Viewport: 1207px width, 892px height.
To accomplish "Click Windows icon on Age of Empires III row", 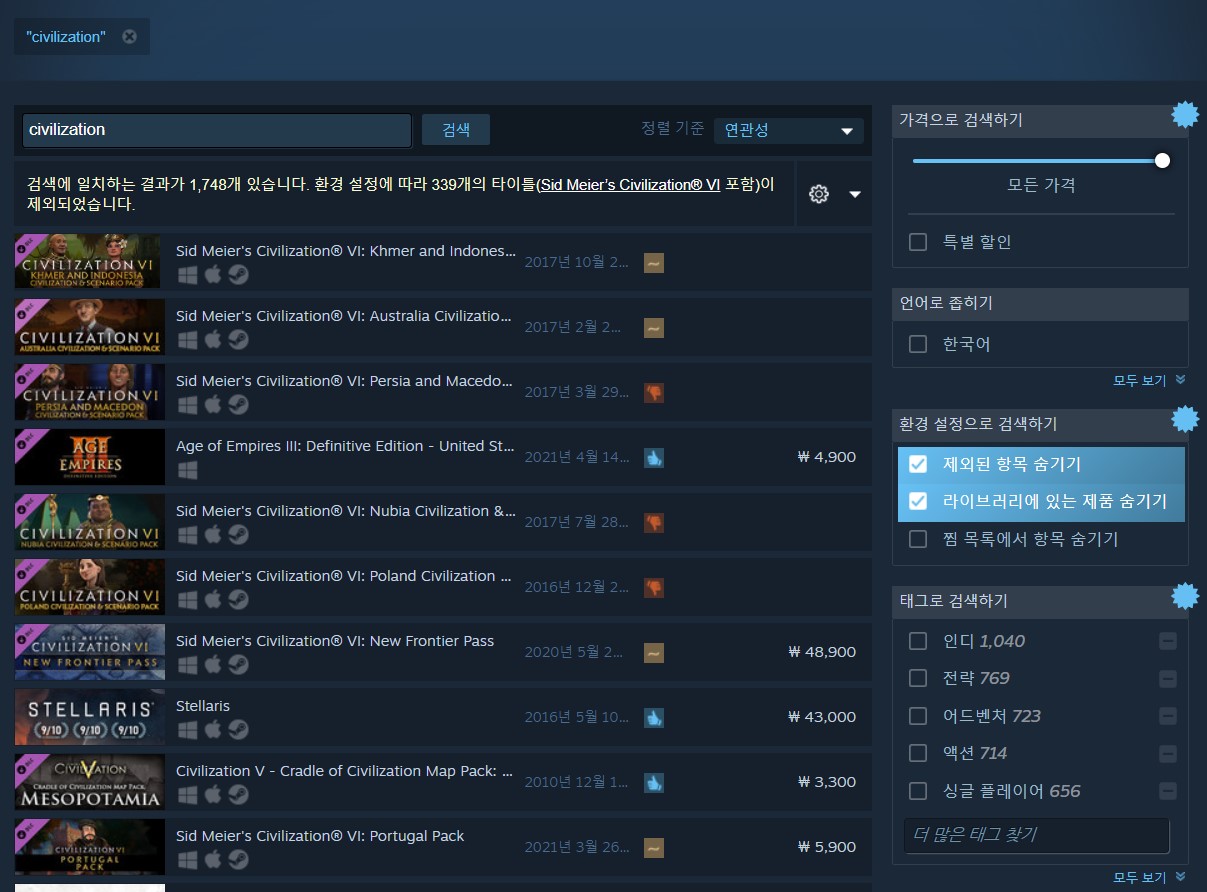I will pyautogui.click(x=187, y=469).
